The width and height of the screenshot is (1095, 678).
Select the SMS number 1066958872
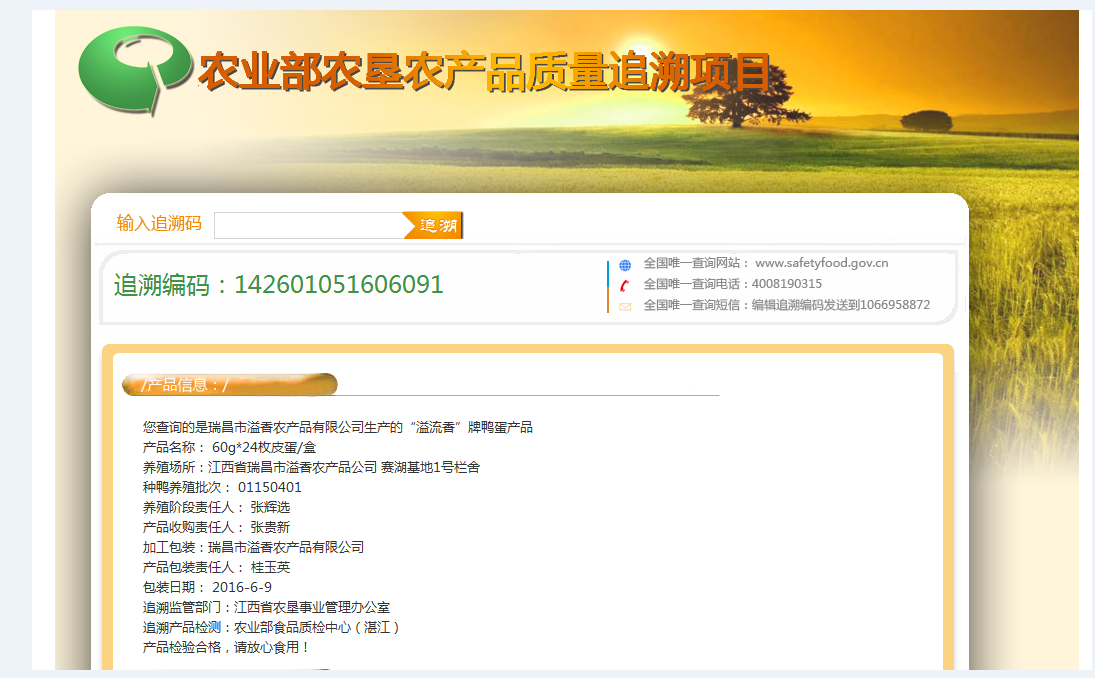(x=894, y=305)
